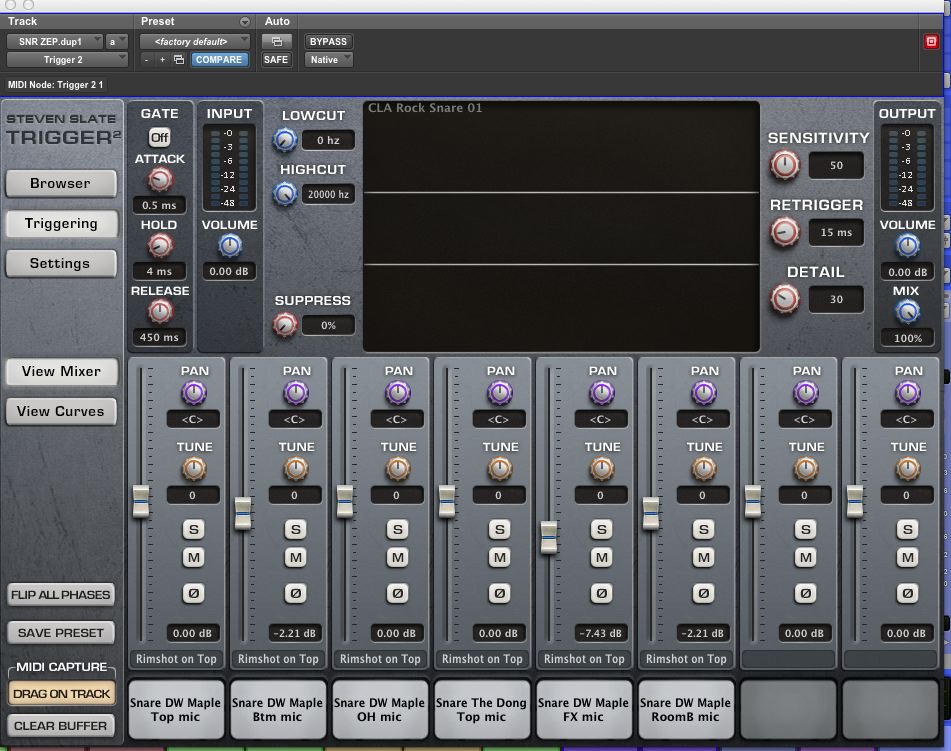Click the previous preset minus button
The height and width of the screenshot is (751, 951).
click(146, 59)
